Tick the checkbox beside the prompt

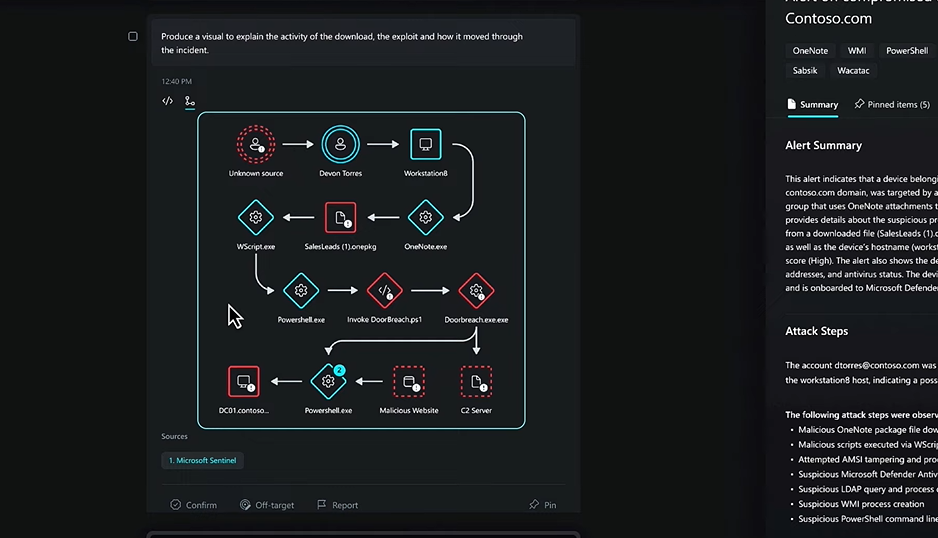click(x=133, y=37)
